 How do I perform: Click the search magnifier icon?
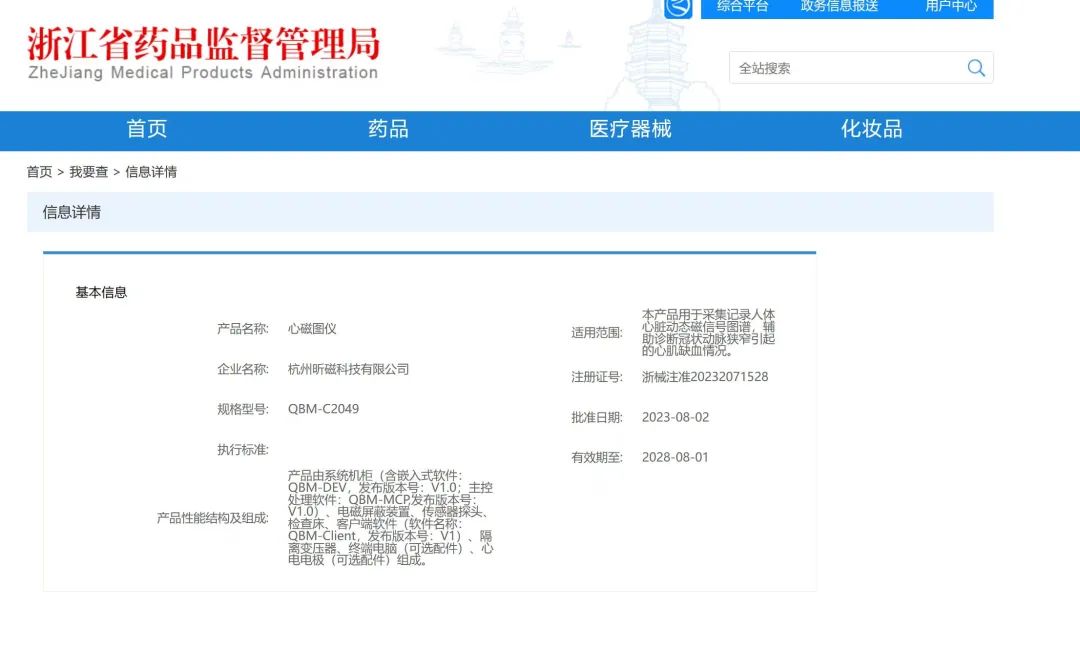976,68
